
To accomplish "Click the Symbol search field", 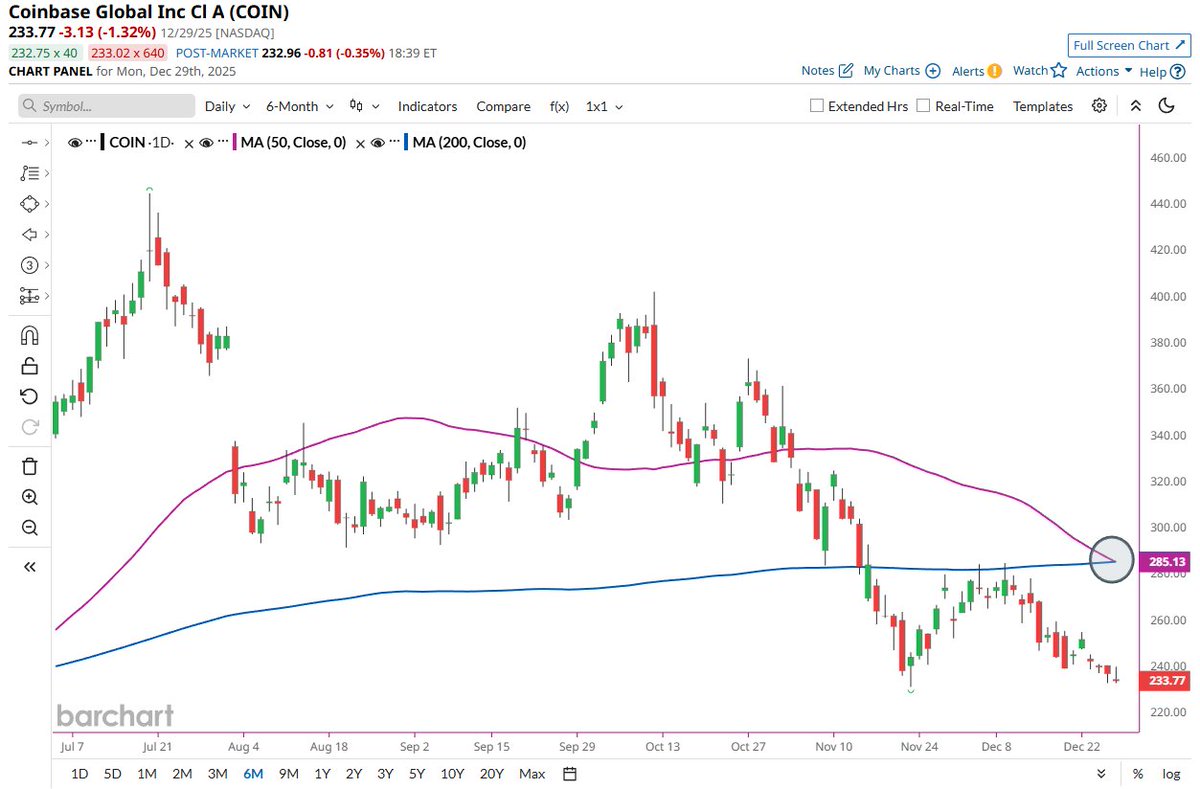I will click(105, 105).
